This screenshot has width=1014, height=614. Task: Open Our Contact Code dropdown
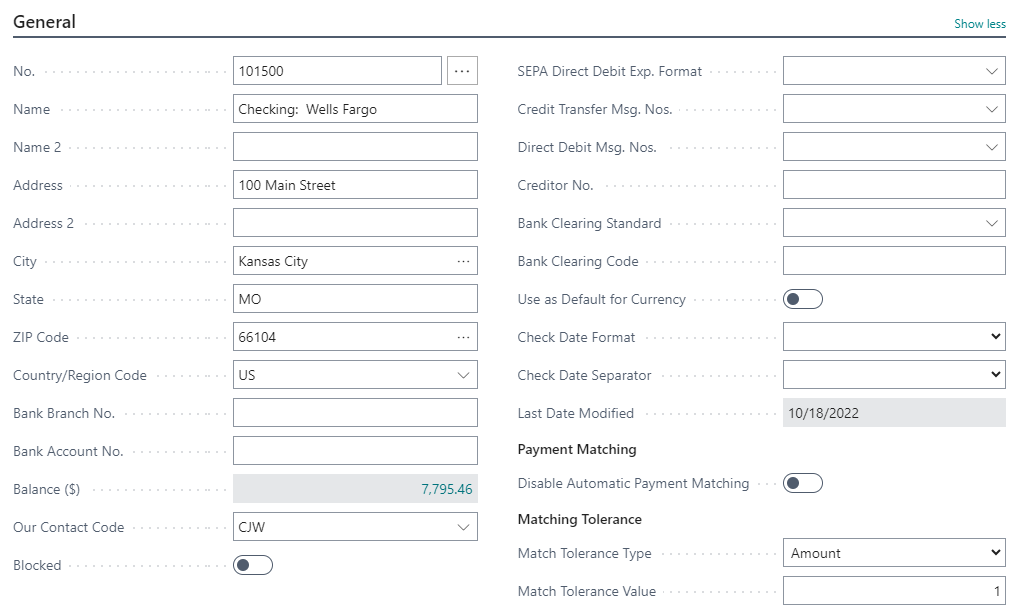(463, 527)
